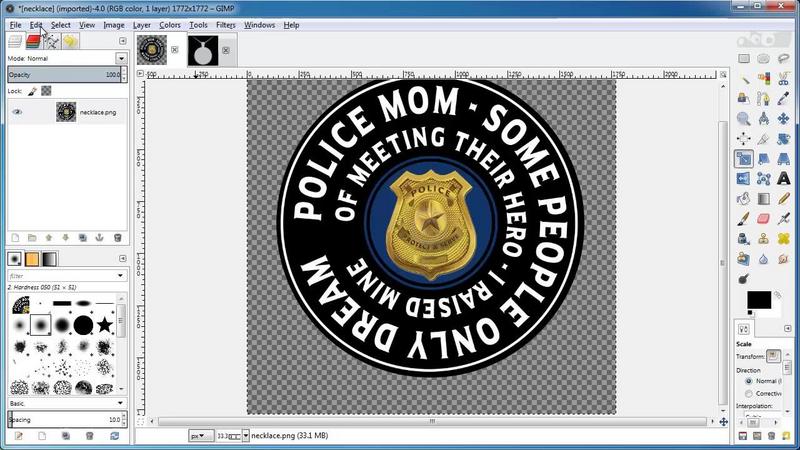Select the Rotate tool

(x=783, y=138)
